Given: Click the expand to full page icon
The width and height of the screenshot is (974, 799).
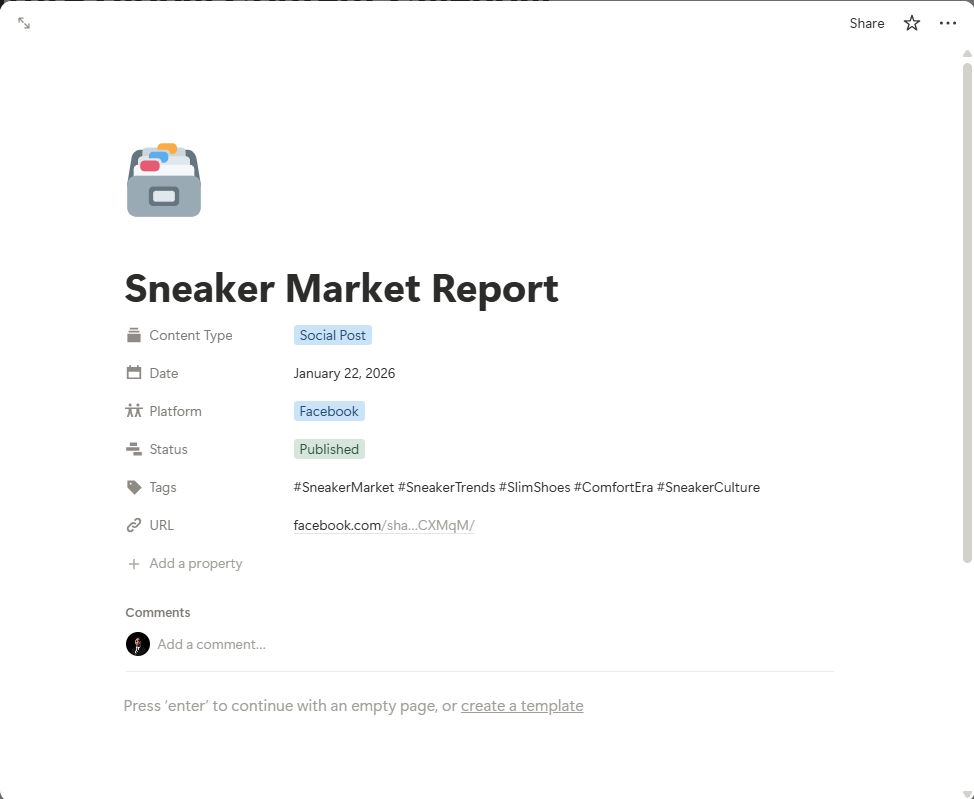Looking at the screenshot, I should (24, 23).
